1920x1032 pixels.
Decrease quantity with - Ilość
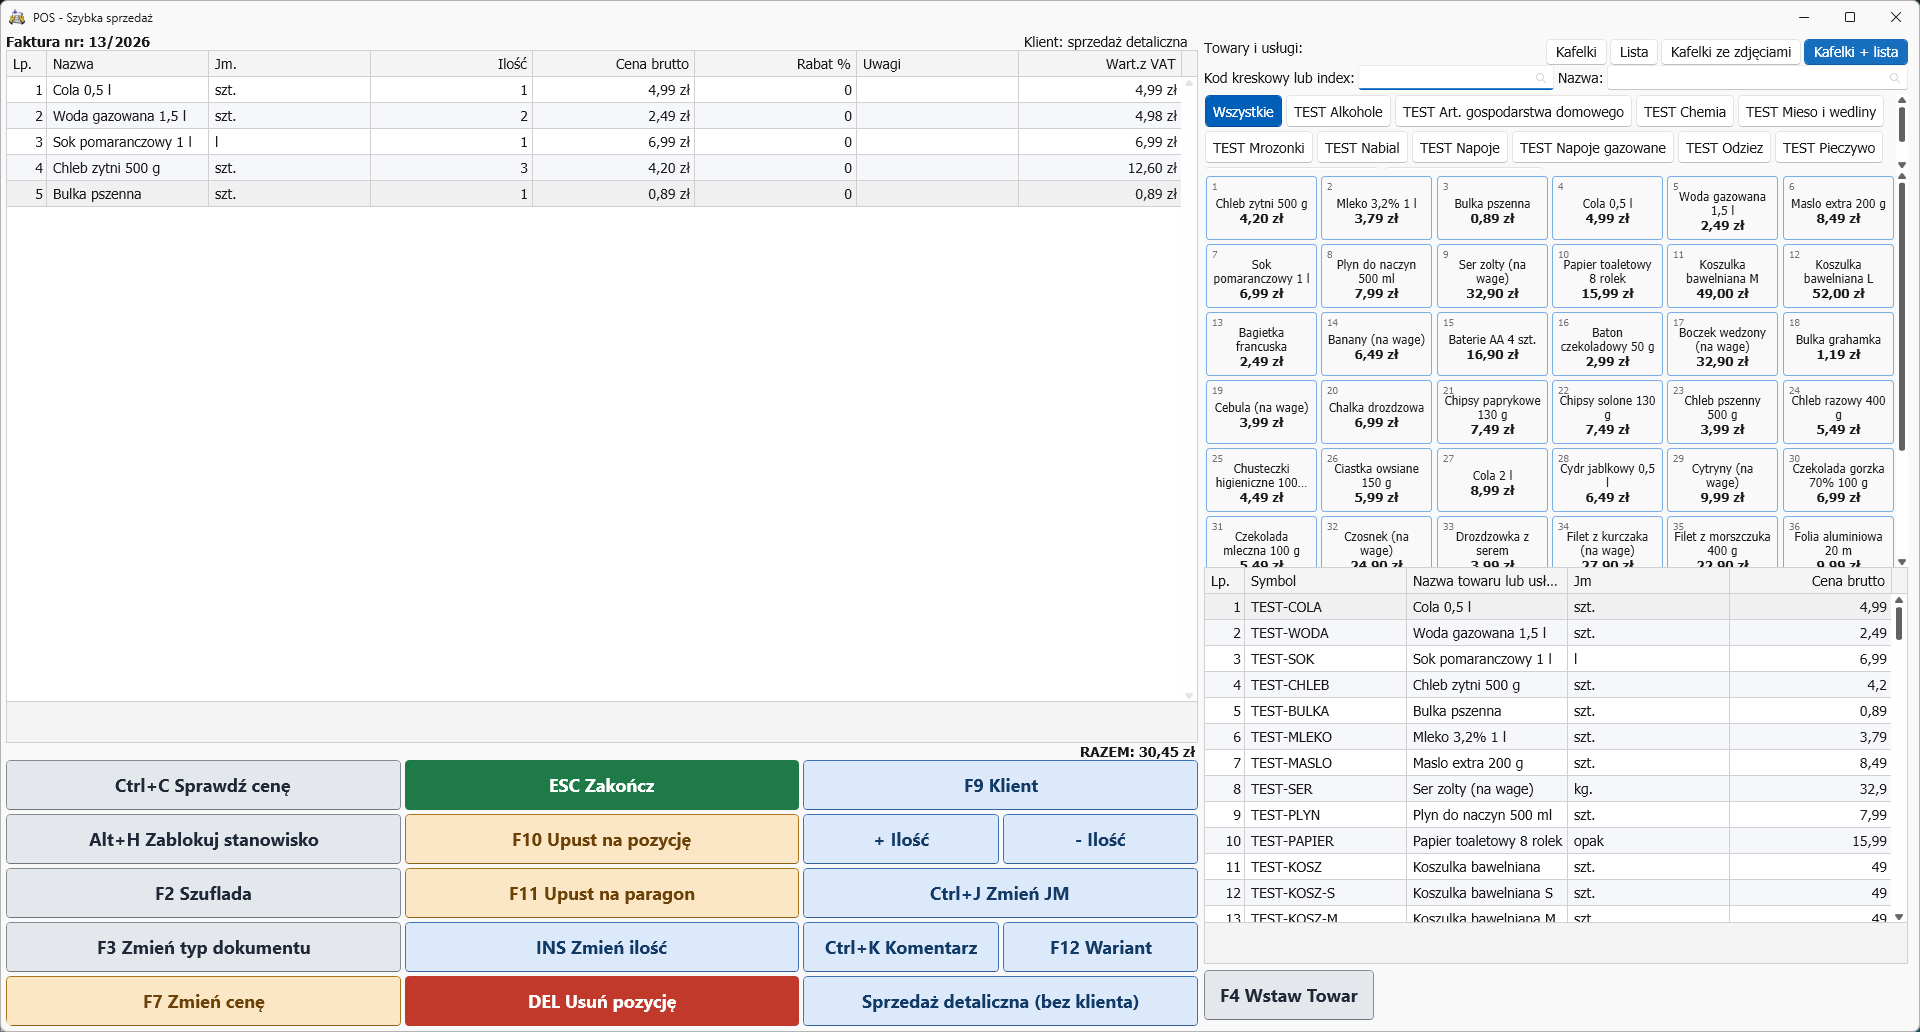pyautogui.click(x=1100, y=840)
